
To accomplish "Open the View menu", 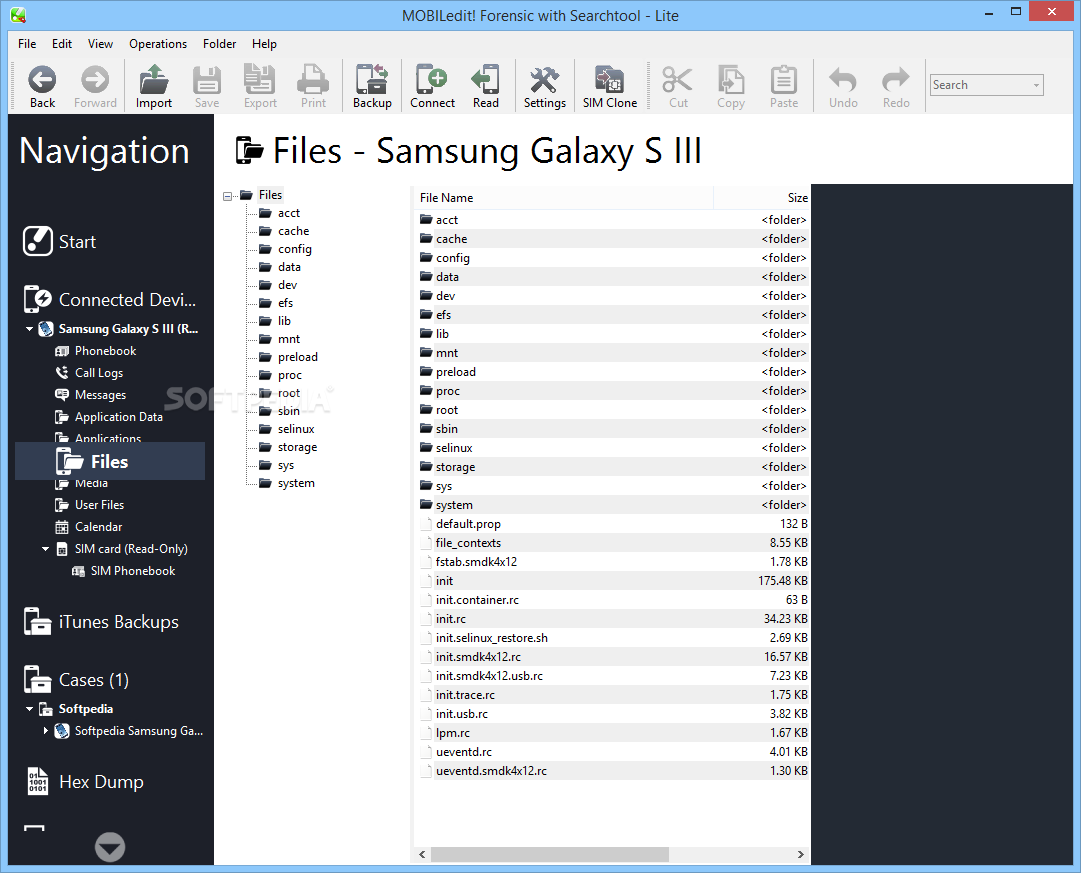I will coord(100,43).
